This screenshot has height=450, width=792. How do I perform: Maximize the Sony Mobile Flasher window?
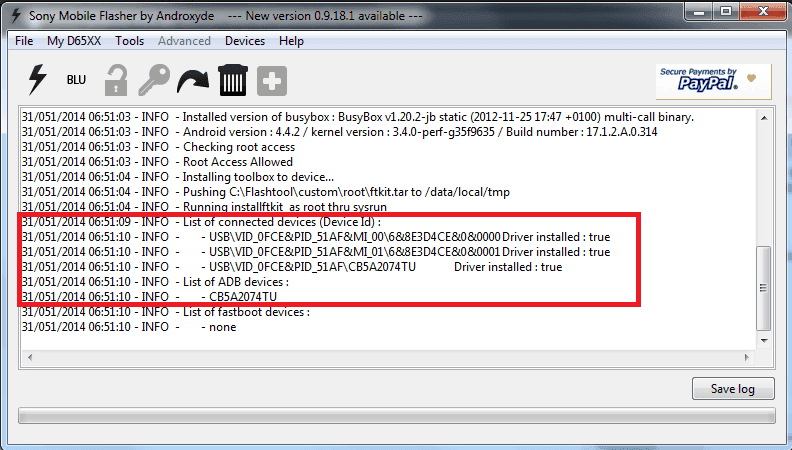(726, 12)
